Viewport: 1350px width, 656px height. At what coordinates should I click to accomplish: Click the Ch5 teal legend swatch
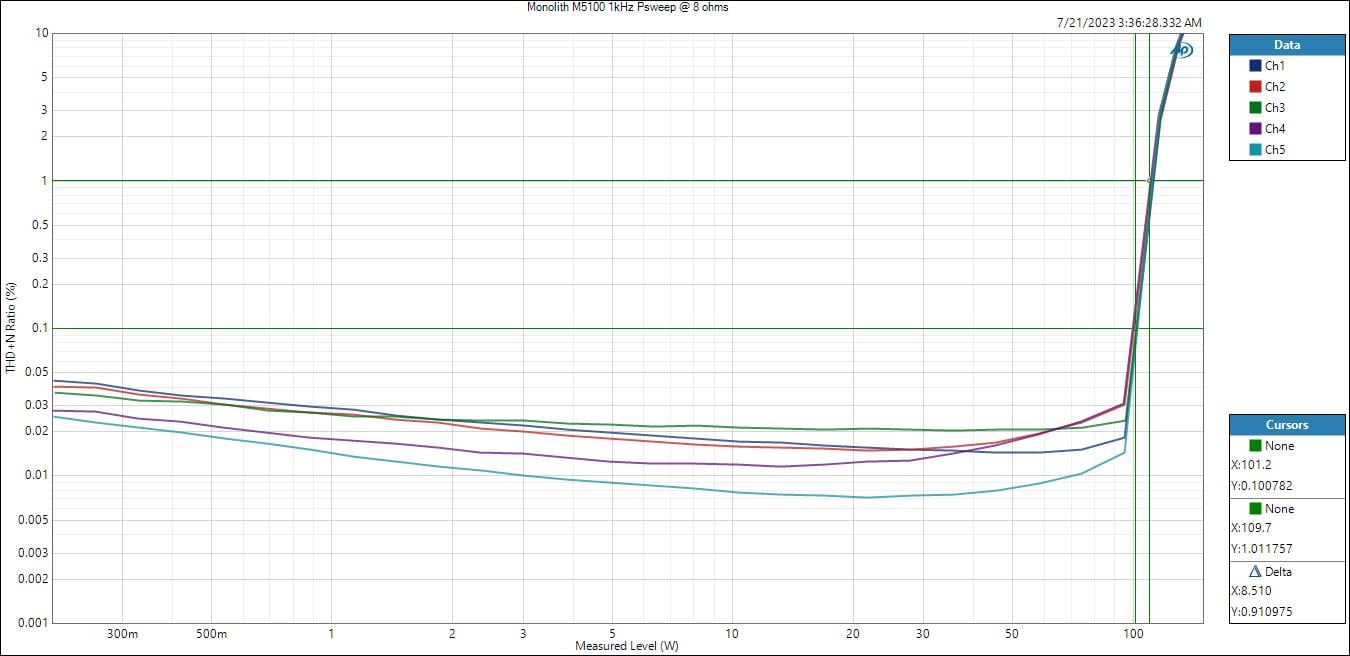[x=1255, y=150]
